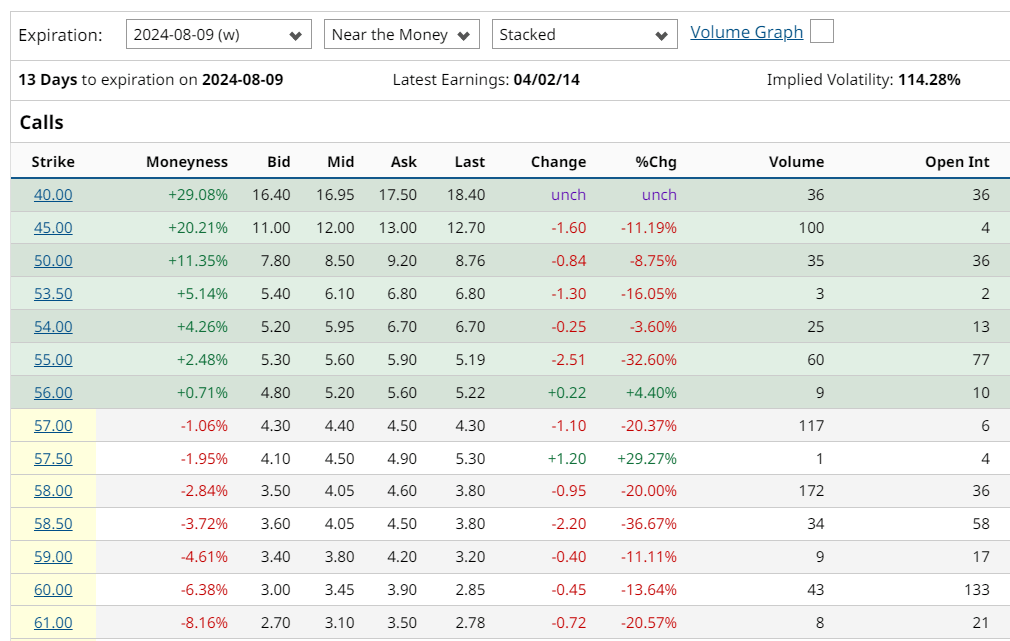Click the Moneyness column header

tap(187, 161)
